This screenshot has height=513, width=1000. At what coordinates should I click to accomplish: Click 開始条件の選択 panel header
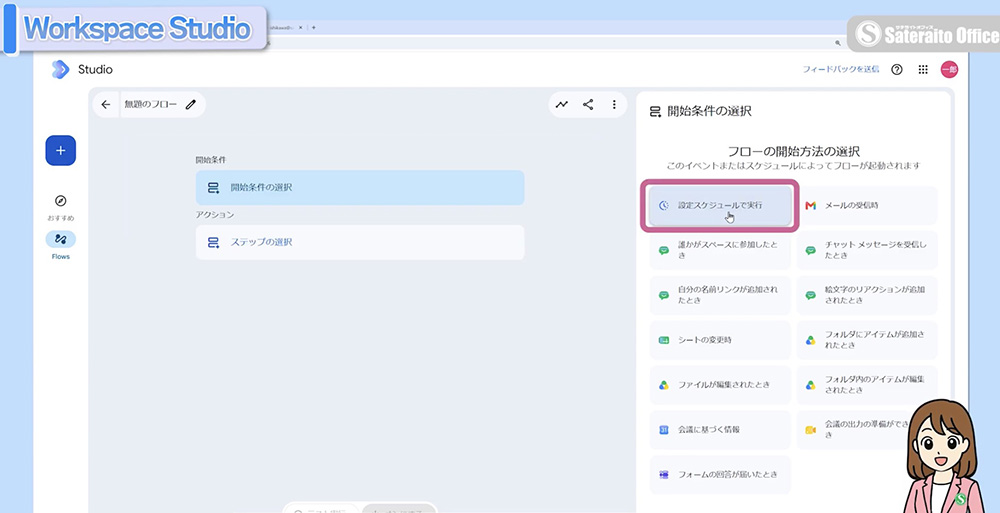coord(709,111)
